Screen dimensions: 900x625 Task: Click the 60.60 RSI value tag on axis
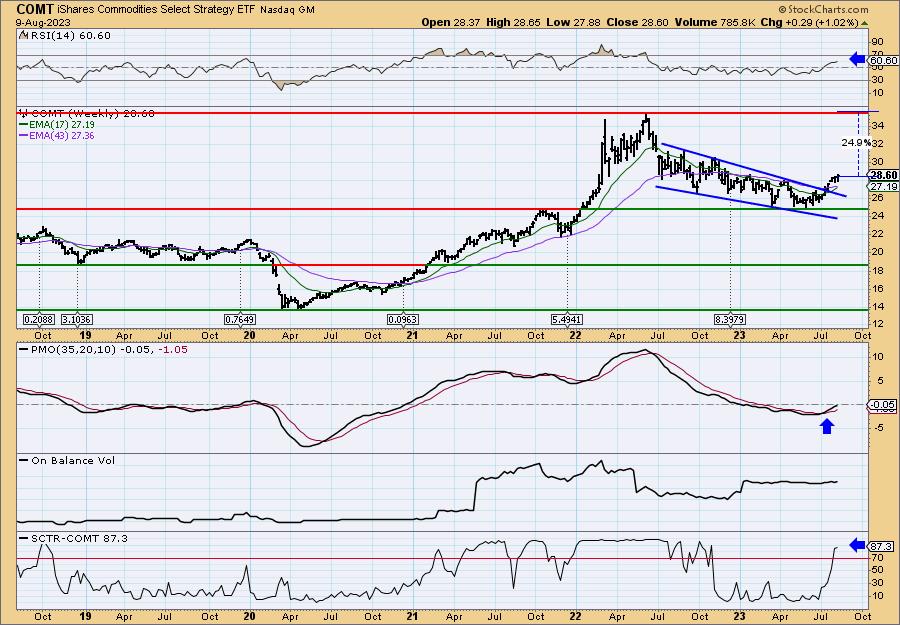pos(883,60)
